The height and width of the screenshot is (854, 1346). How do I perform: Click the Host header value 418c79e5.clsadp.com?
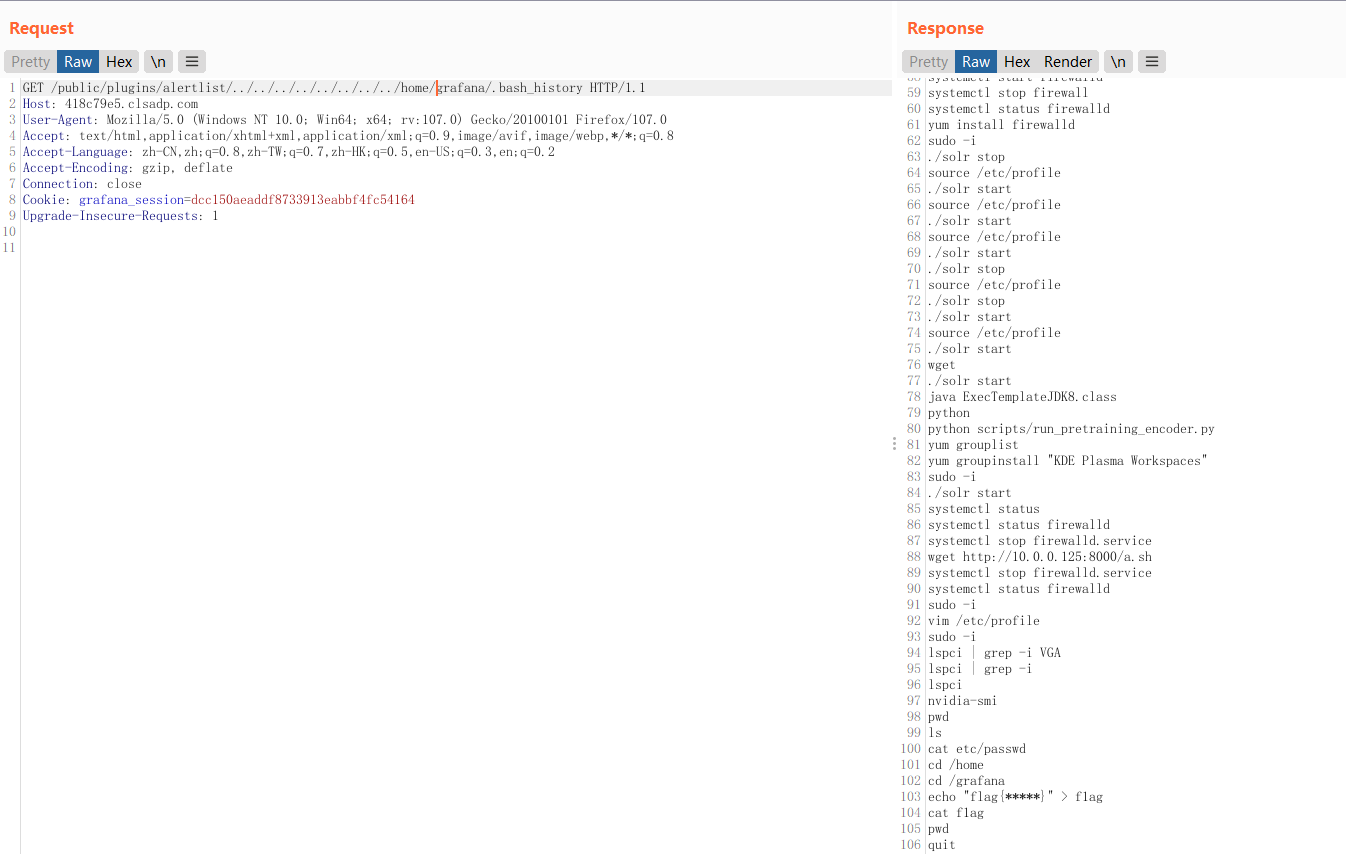point(131,104)
